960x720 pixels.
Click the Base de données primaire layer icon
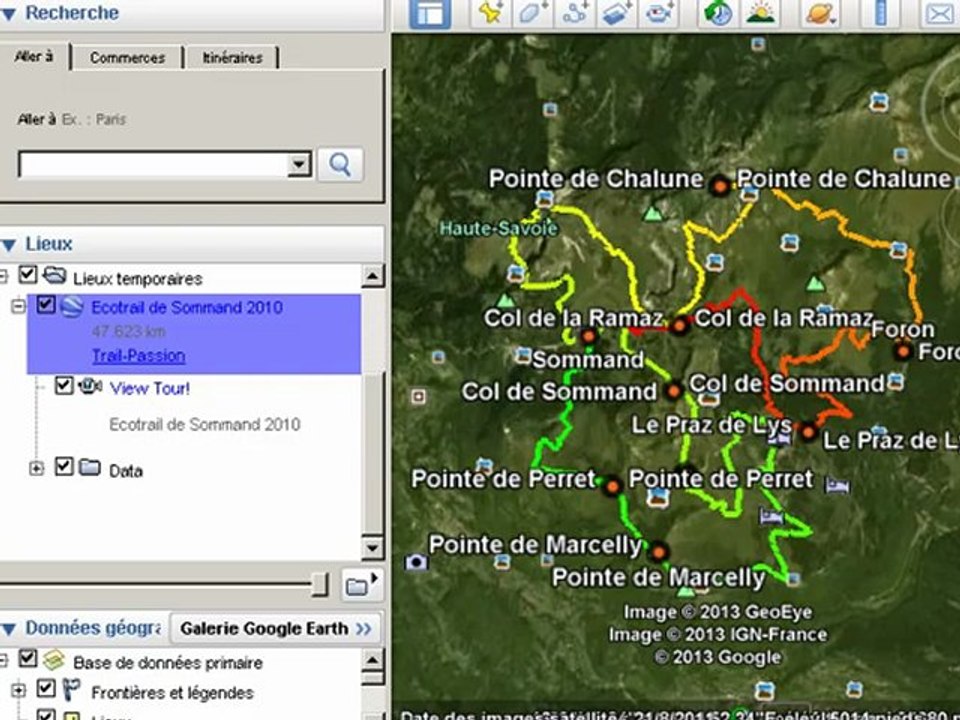54,659
